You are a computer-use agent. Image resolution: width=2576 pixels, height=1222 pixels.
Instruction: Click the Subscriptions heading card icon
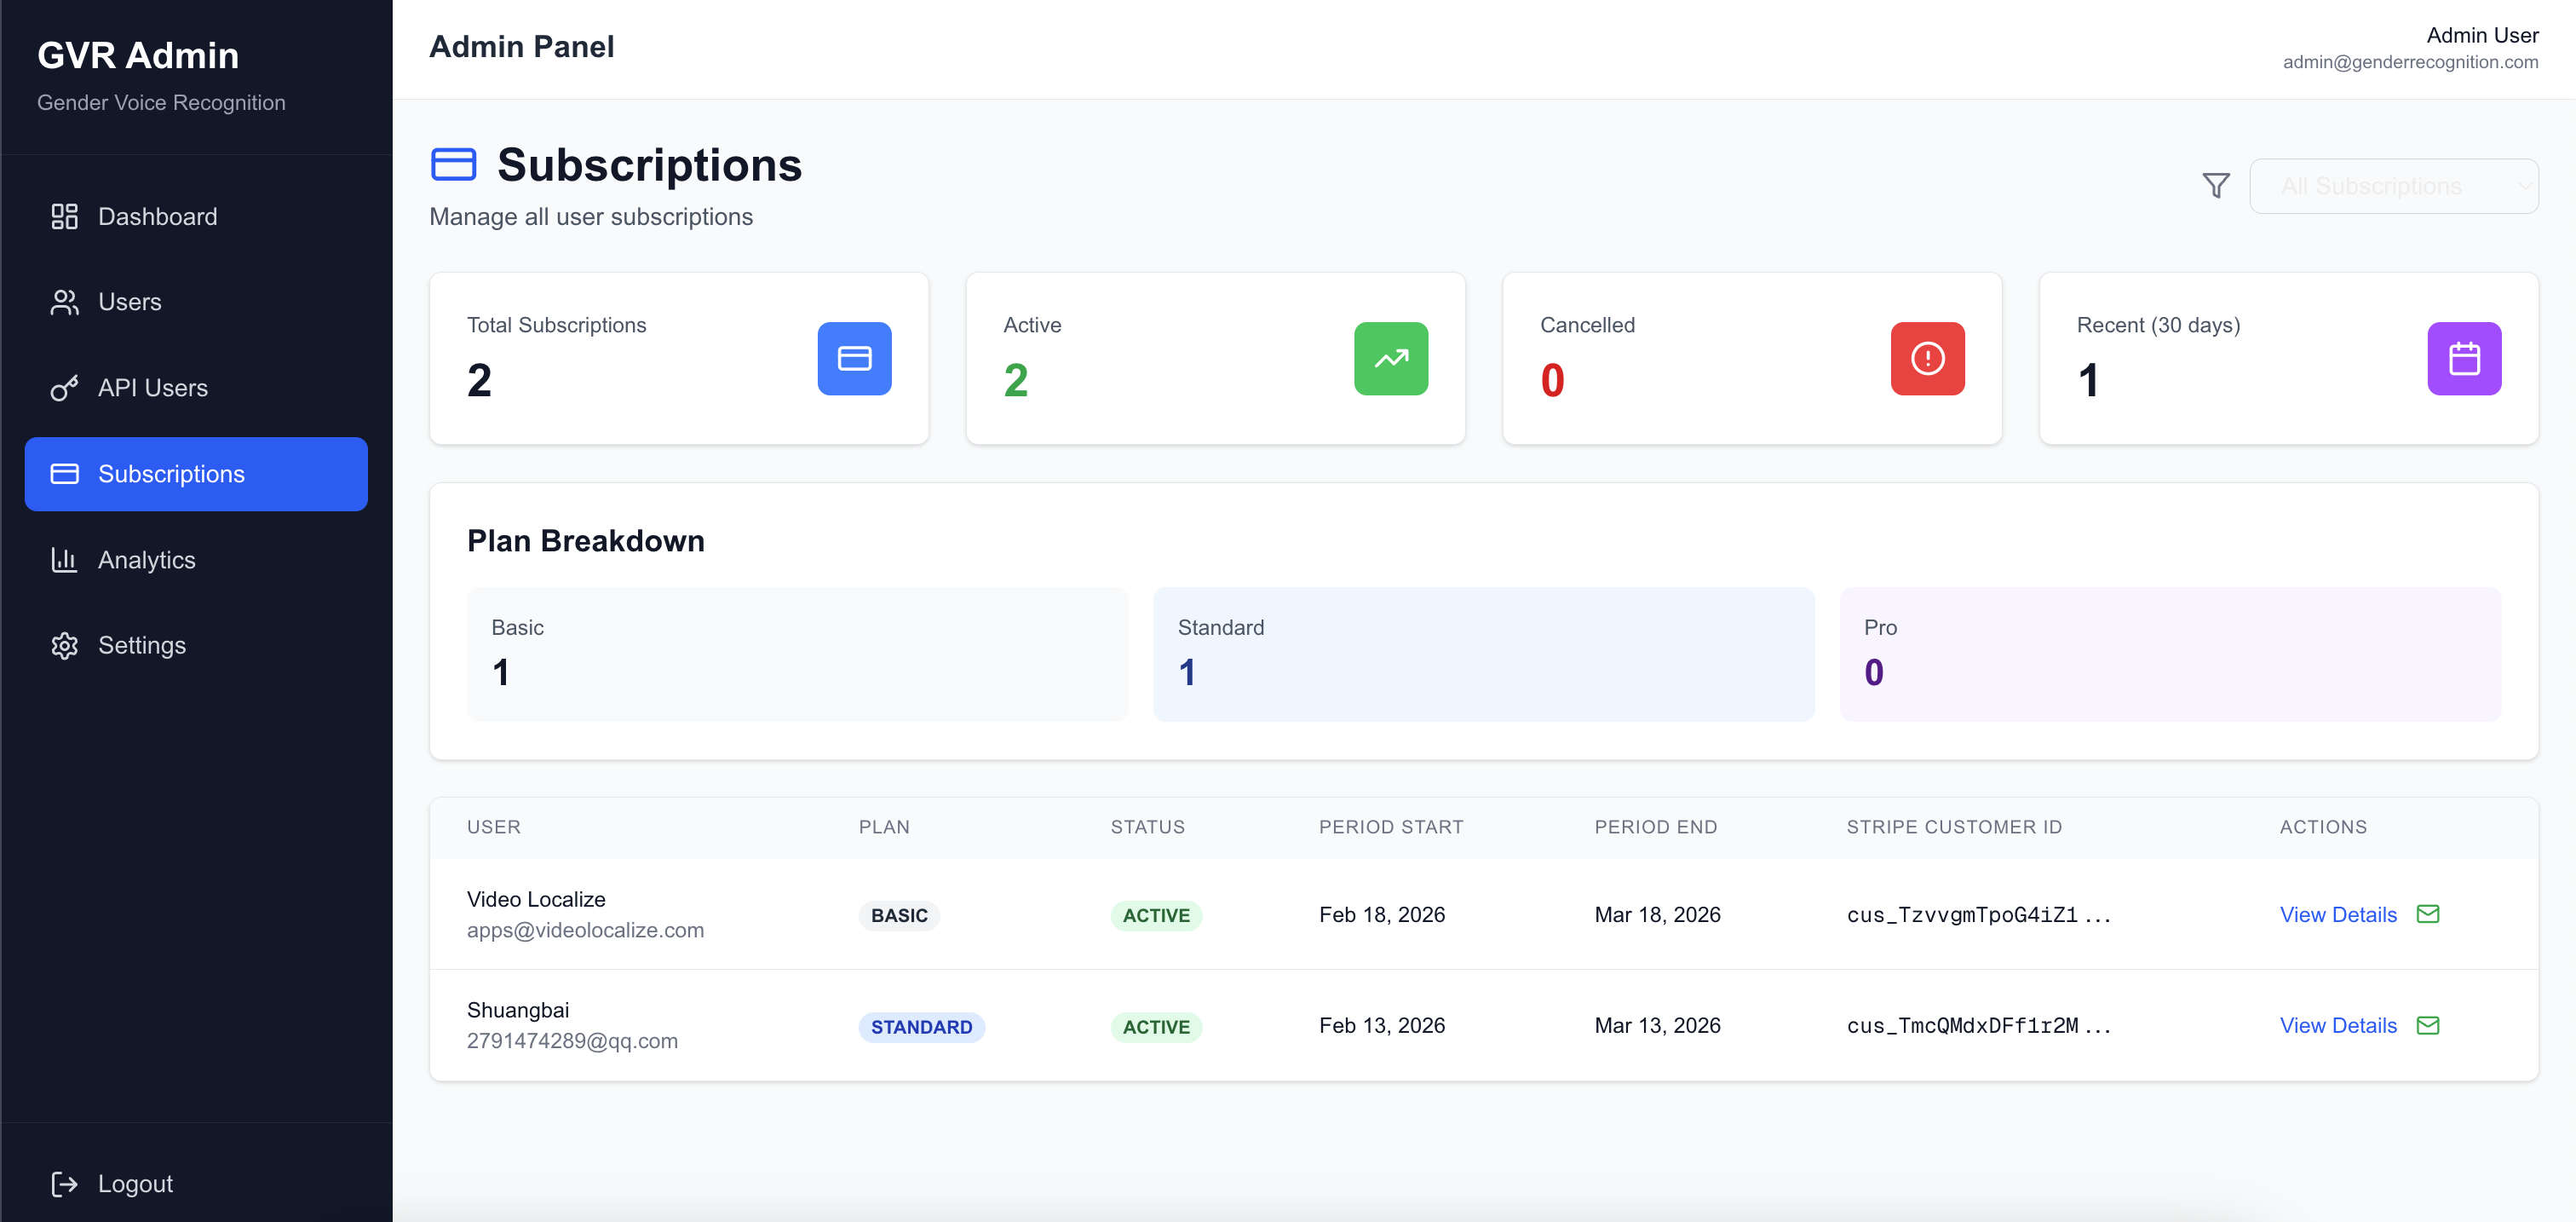coord(453,165)
